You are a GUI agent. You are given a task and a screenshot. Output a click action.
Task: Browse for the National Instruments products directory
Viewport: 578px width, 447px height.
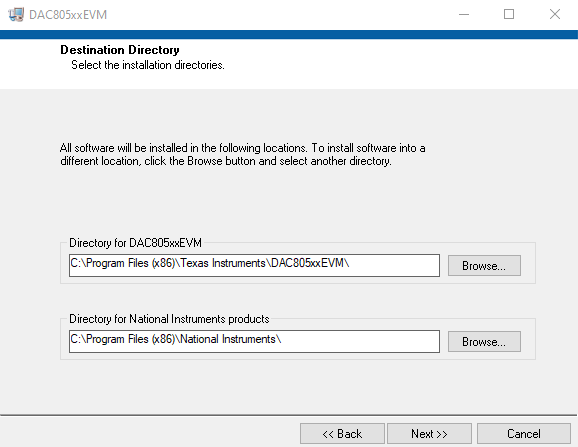[484, 341]
